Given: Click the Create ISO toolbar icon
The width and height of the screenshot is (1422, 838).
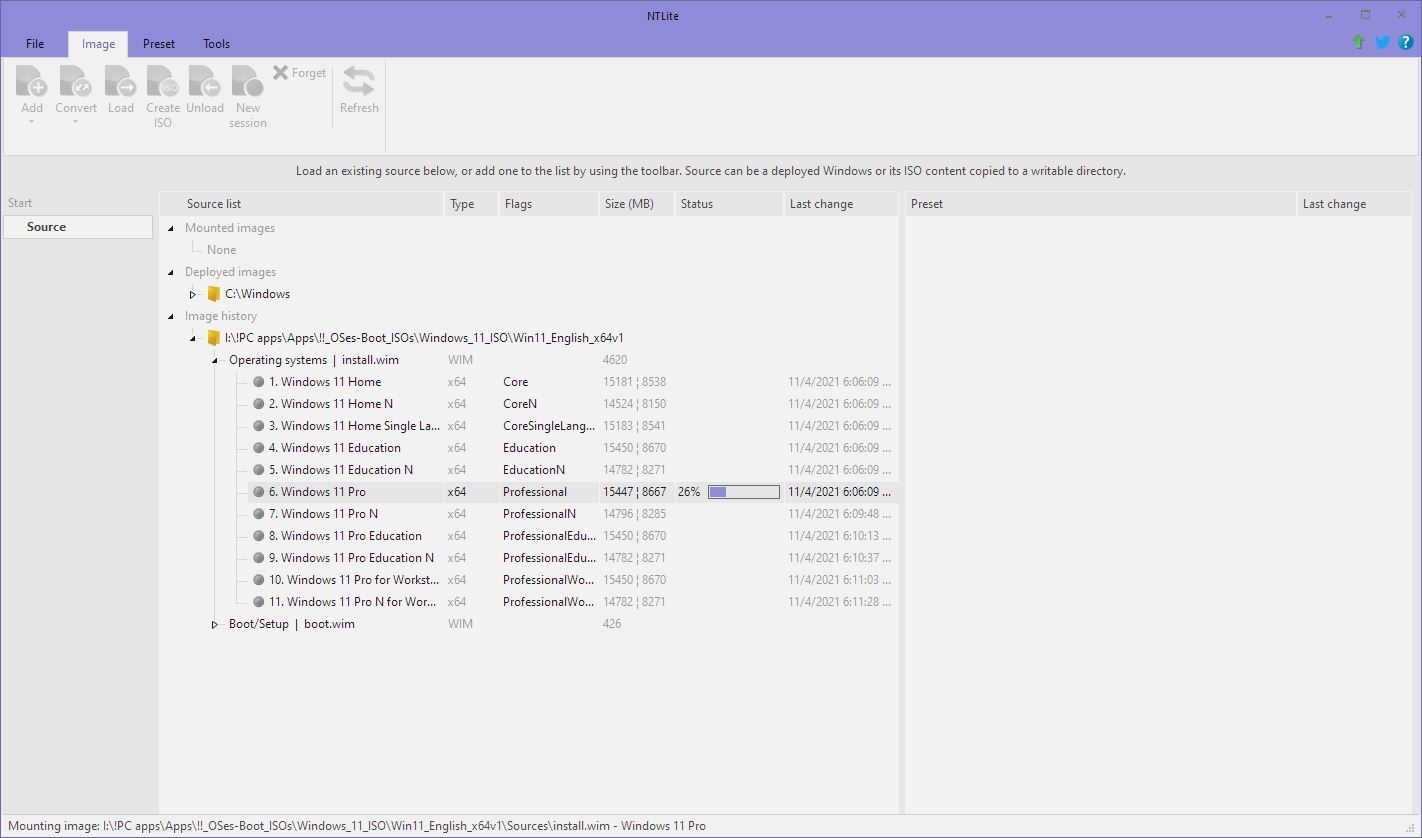Looking at the screenshot, I should (163, 82).
